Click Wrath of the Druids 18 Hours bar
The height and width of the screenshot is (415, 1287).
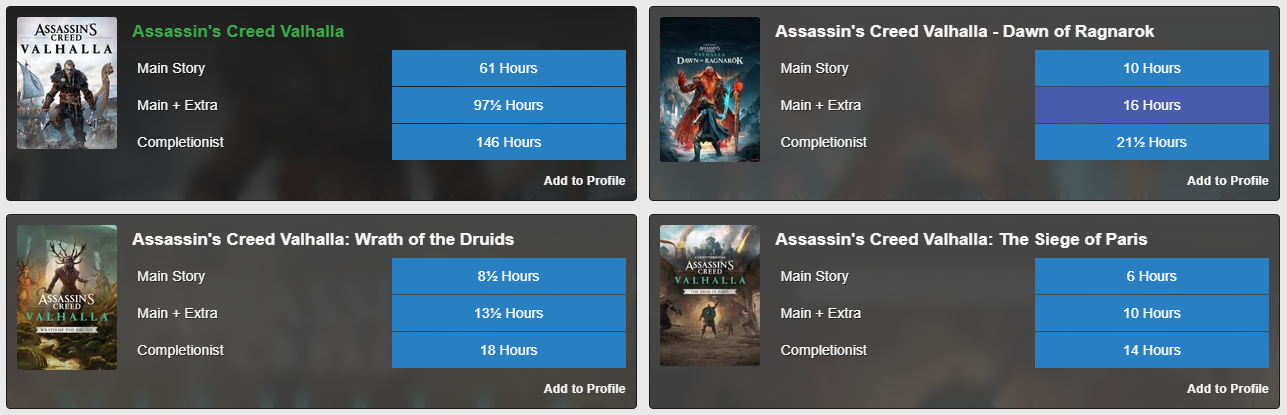[x=508, y=350]
